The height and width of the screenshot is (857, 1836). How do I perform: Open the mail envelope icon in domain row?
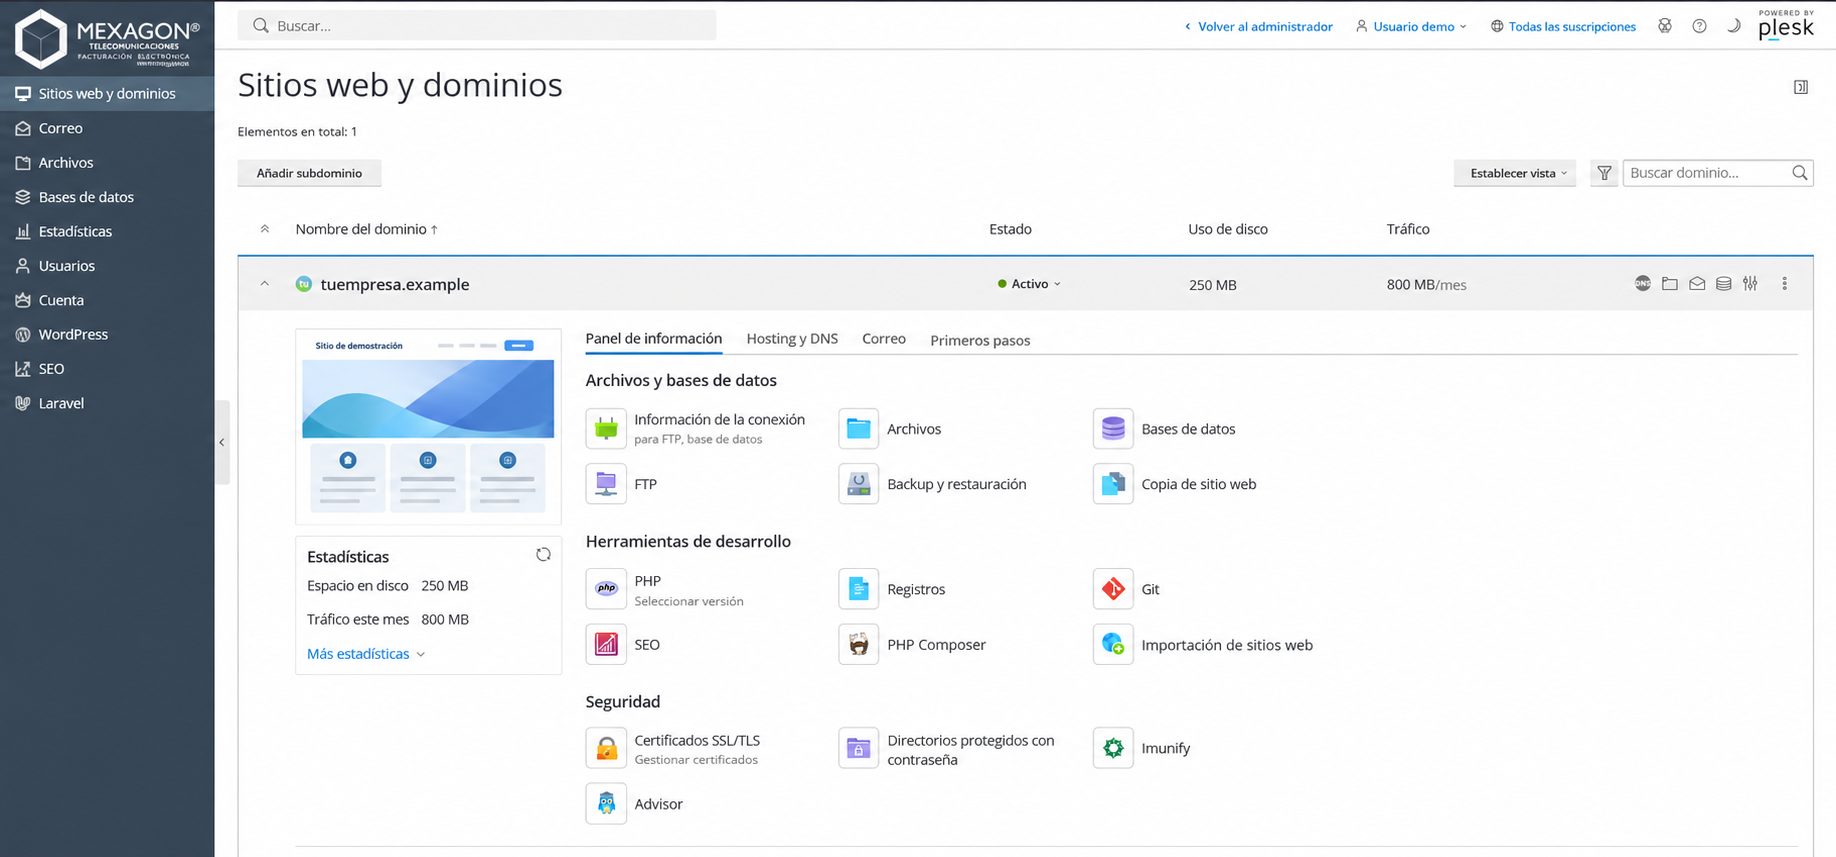pyautogui.click(x=1697, y=284)
